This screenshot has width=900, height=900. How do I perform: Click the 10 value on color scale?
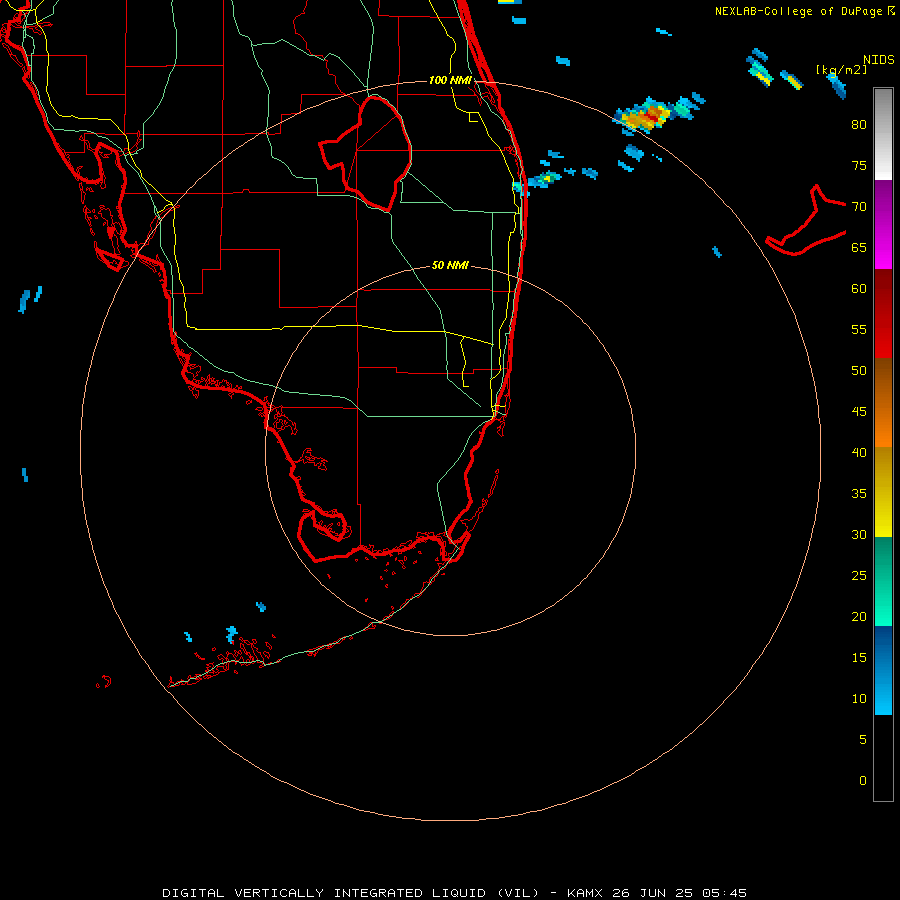[x=859, y=699]
